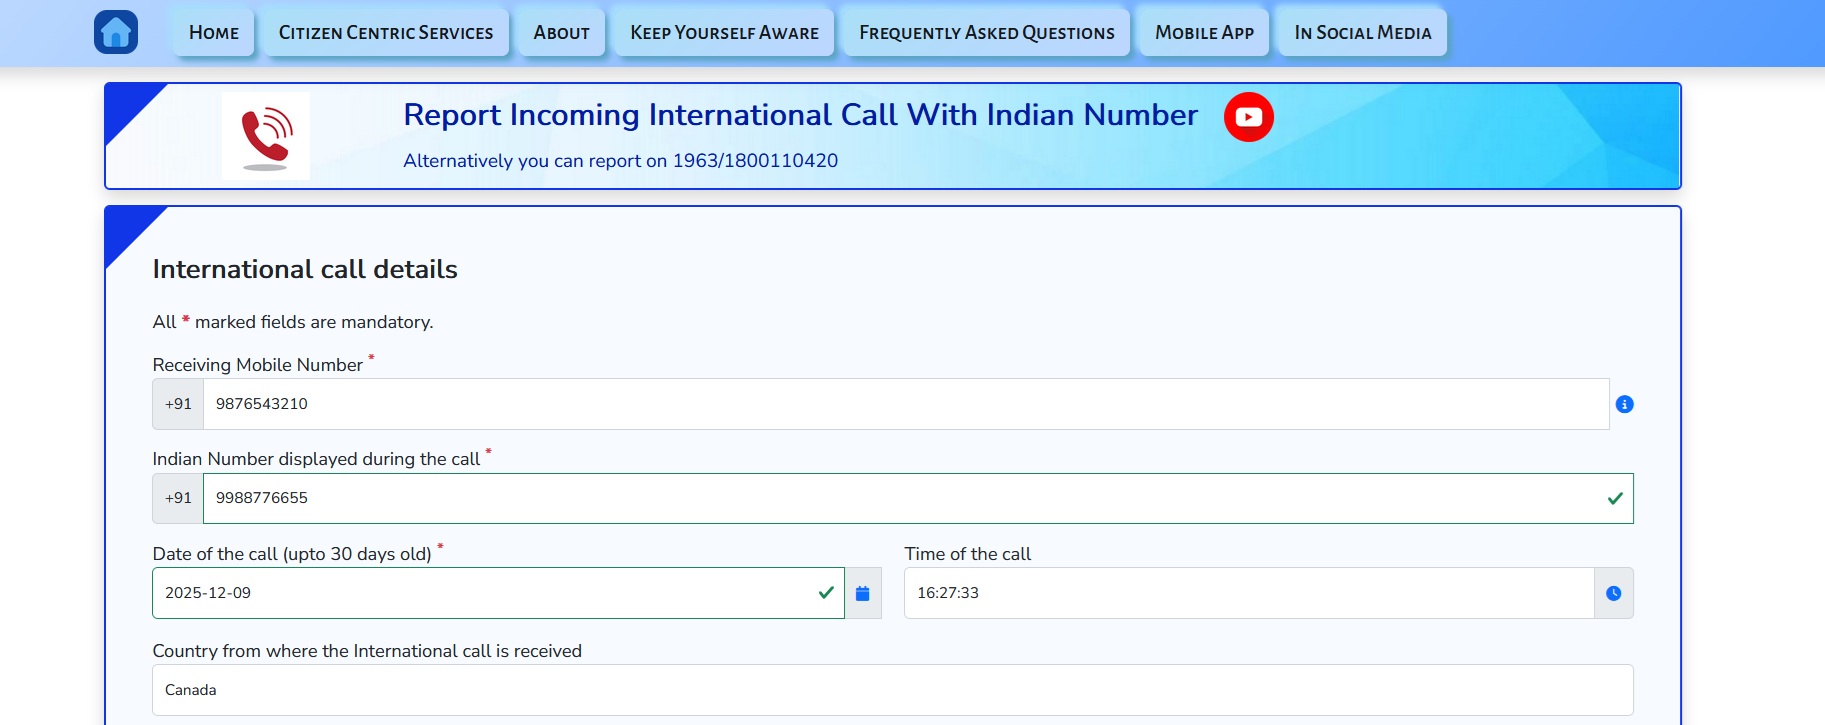Click green checkmark in Indian Number field
1825x725 pixels.
click(1614, 498)
